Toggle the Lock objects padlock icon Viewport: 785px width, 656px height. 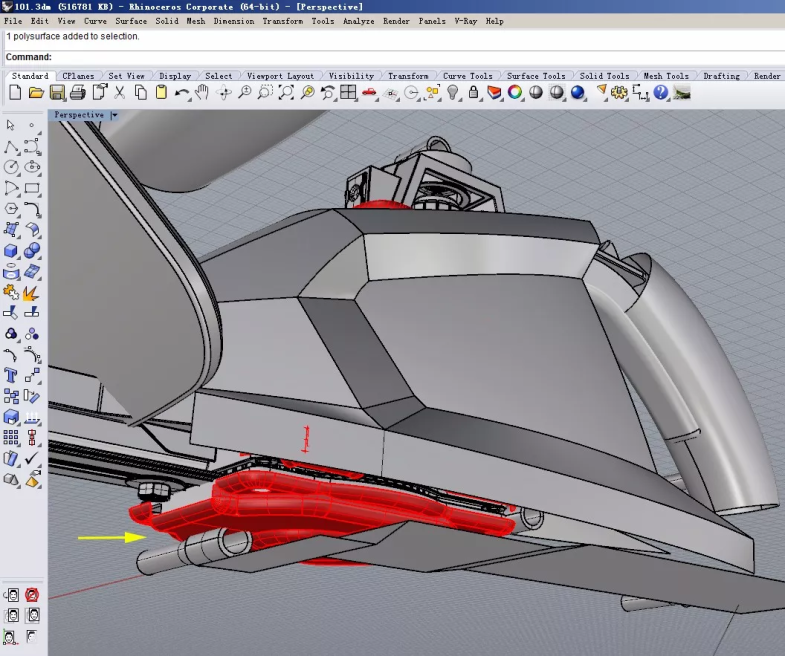coord(473,92)
